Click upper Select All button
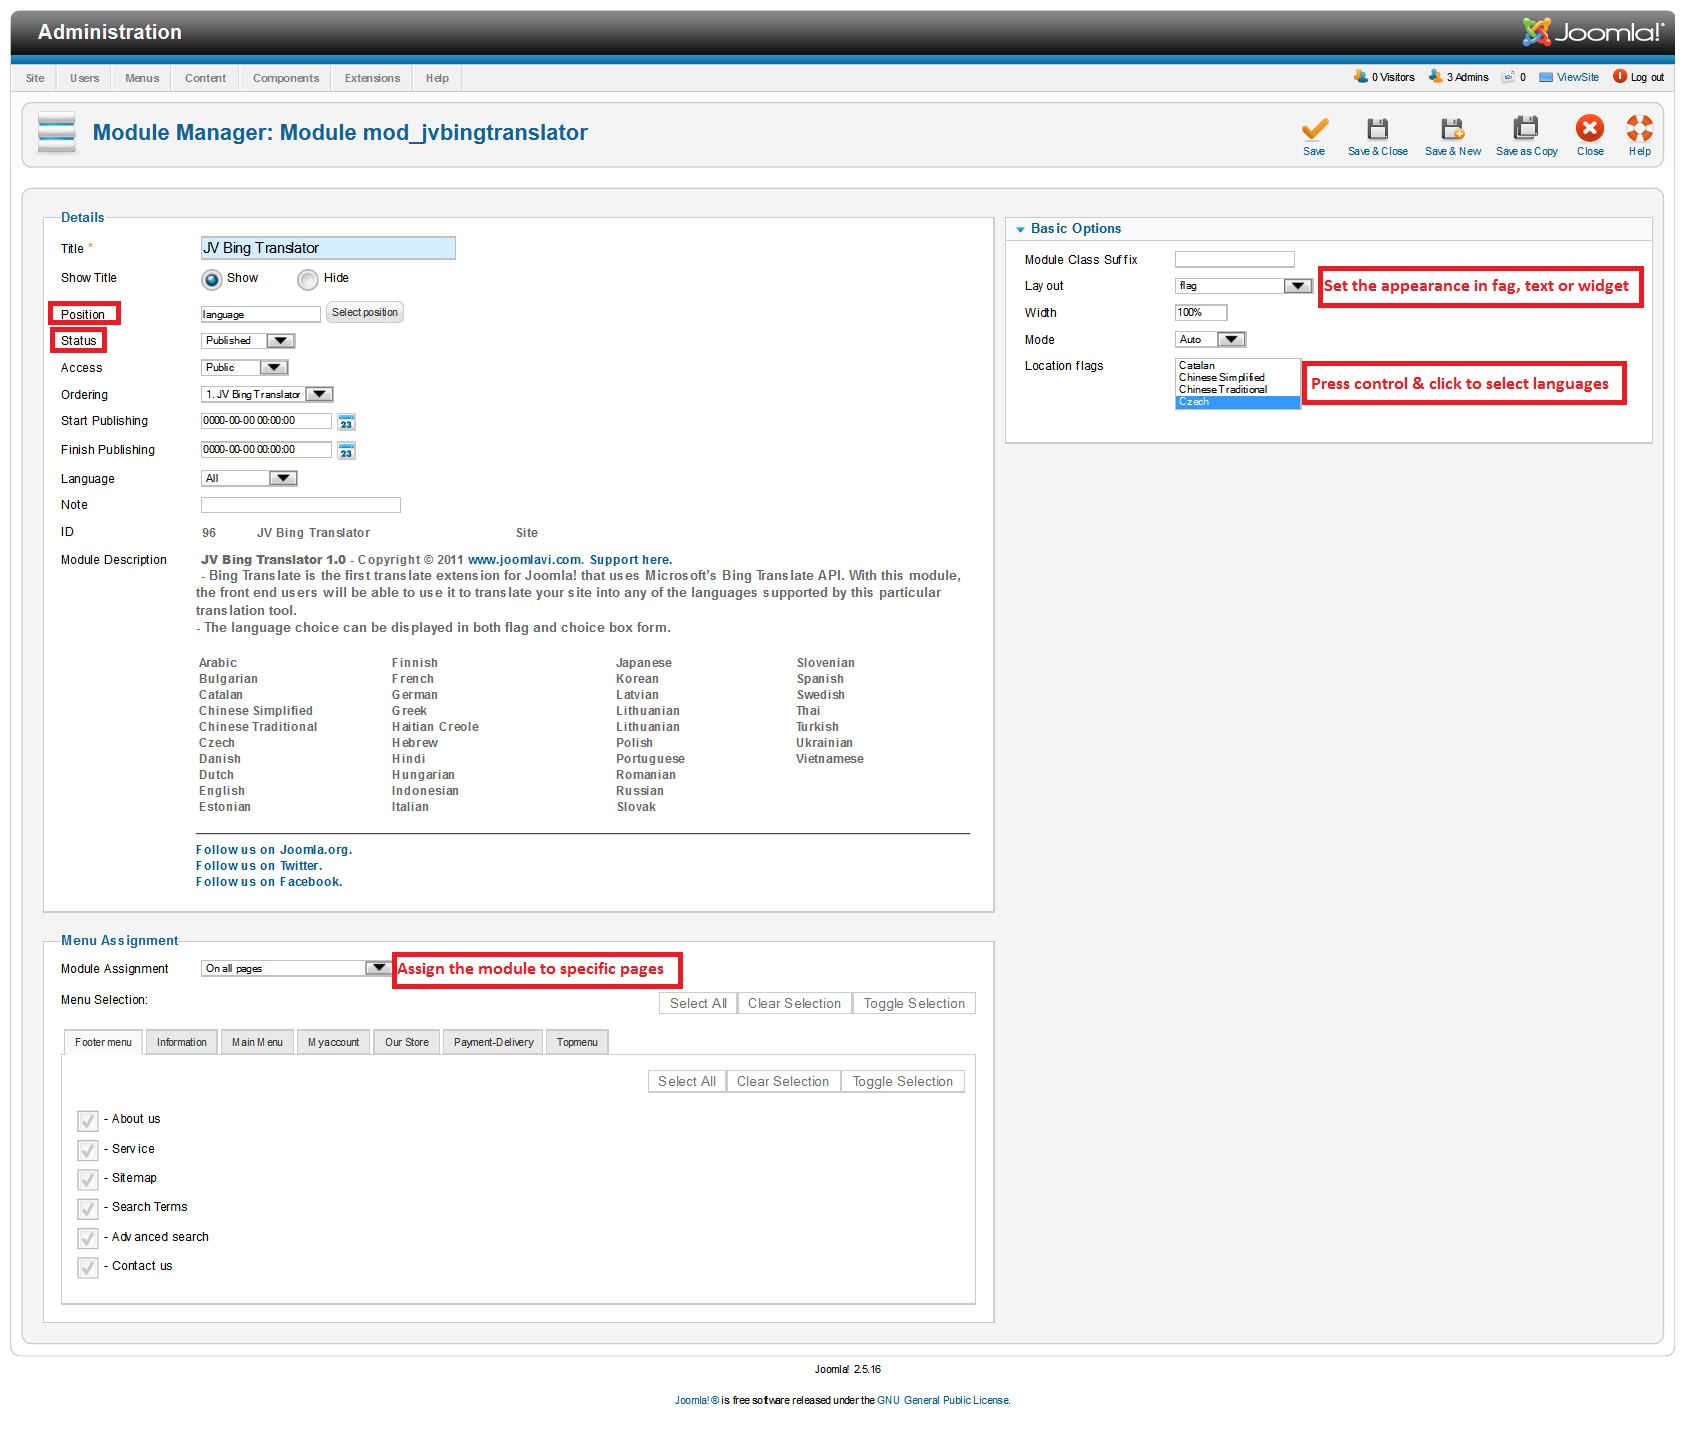Viewport: 1685px width, 1430px height. pyautogui.click(x=698, y=1004)
